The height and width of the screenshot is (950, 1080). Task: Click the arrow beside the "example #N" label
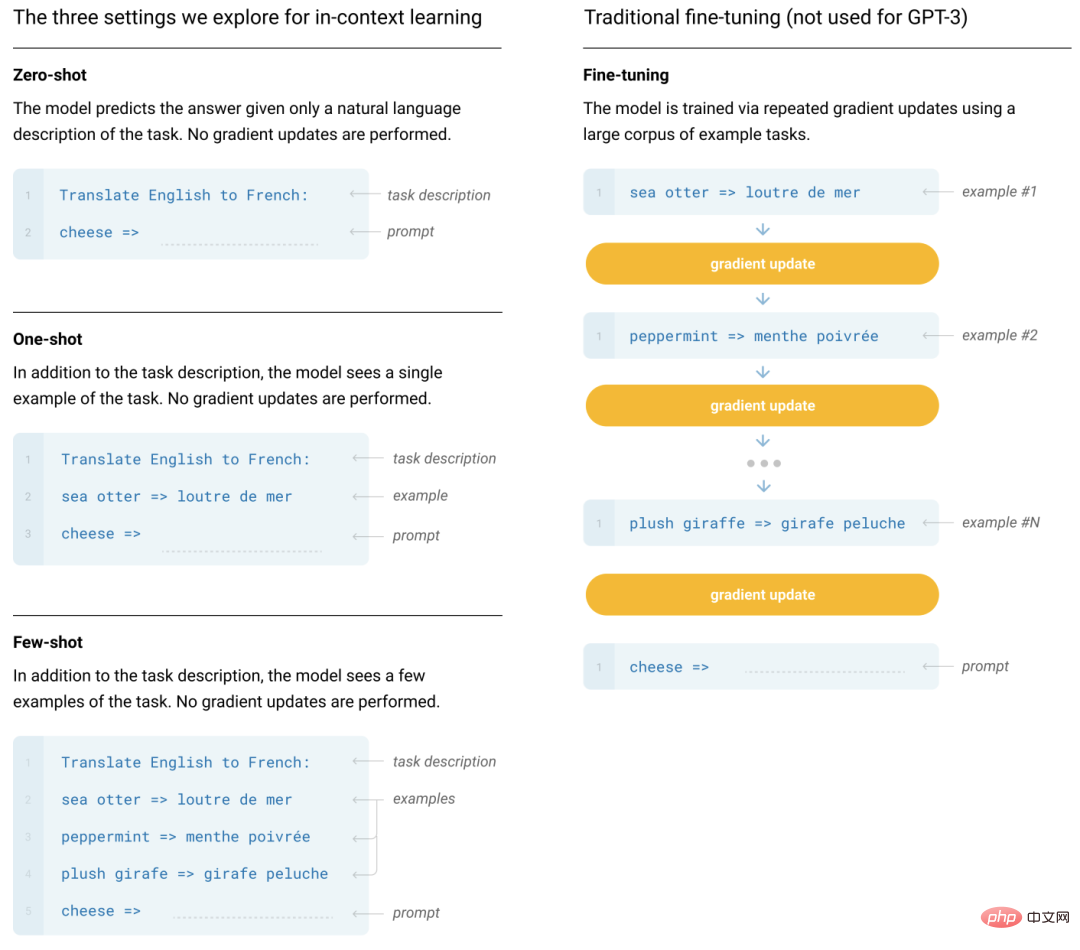pyautogui.click(x=938, y=523)
